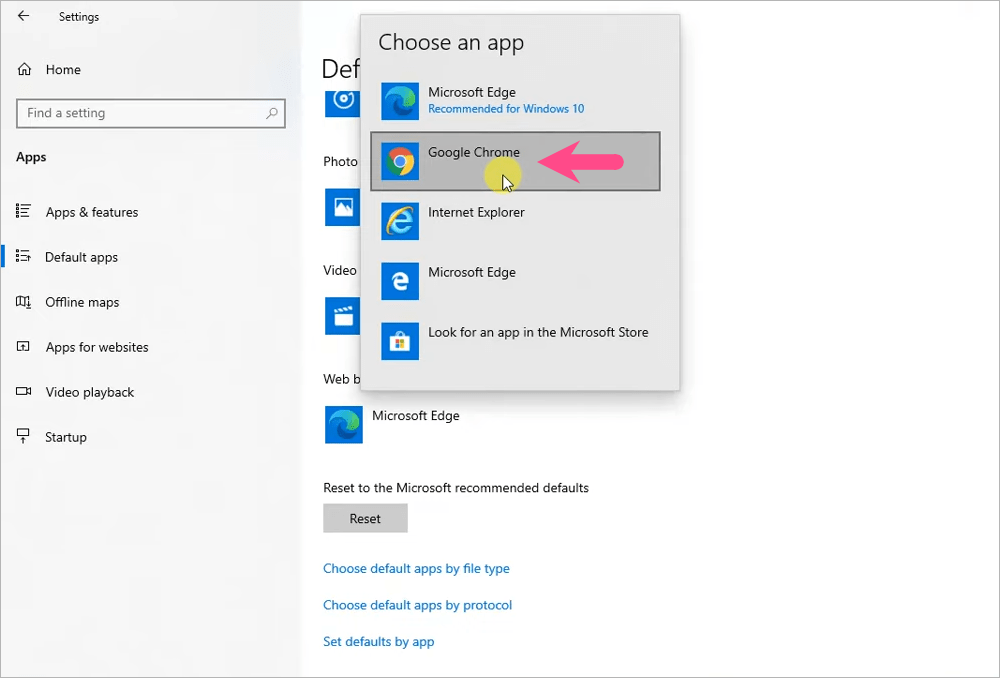Choose the lower Microsoft Edge entry
This screenshot has height=678, width=1000.
pyautogui.click(x=515, y=281)
